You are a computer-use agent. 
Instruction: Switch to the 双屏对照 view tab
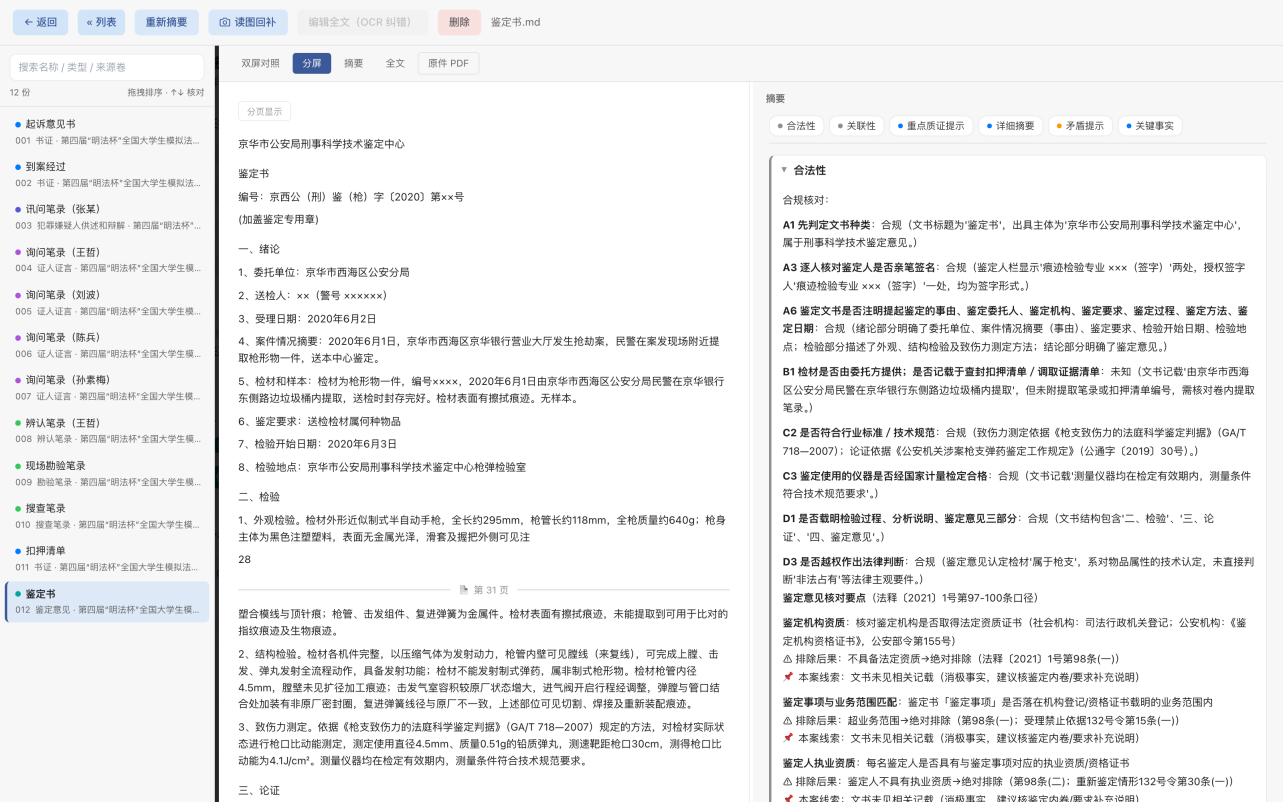261,63
